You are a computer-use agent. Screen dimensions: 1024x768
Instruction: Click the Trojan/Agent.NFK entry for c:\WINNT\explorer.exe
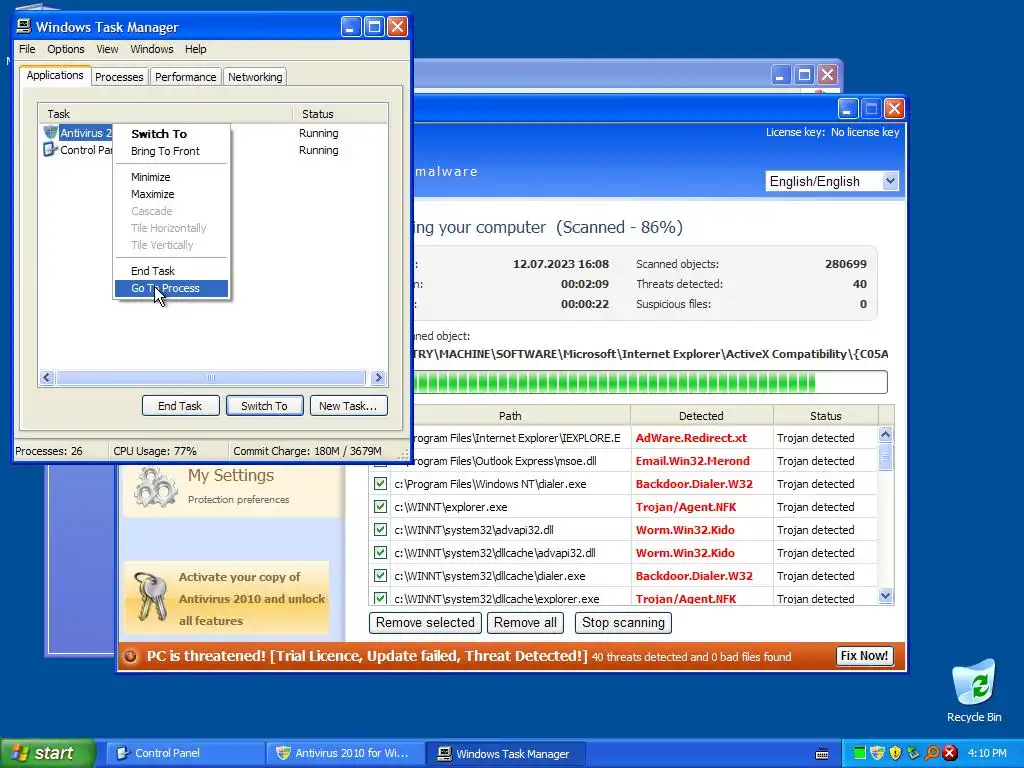pyautogui.click(x=686, y=507)
